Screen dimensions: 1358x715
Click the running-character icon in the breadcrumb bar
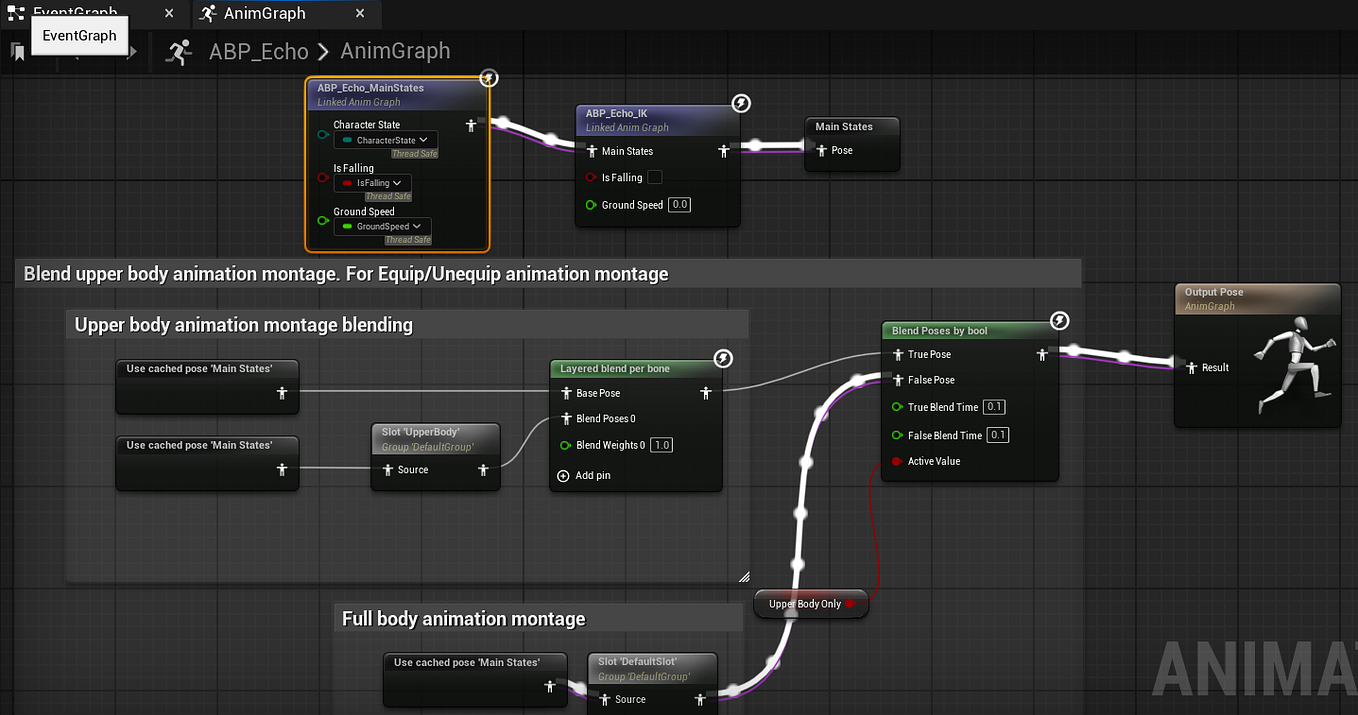coord(179,51)
